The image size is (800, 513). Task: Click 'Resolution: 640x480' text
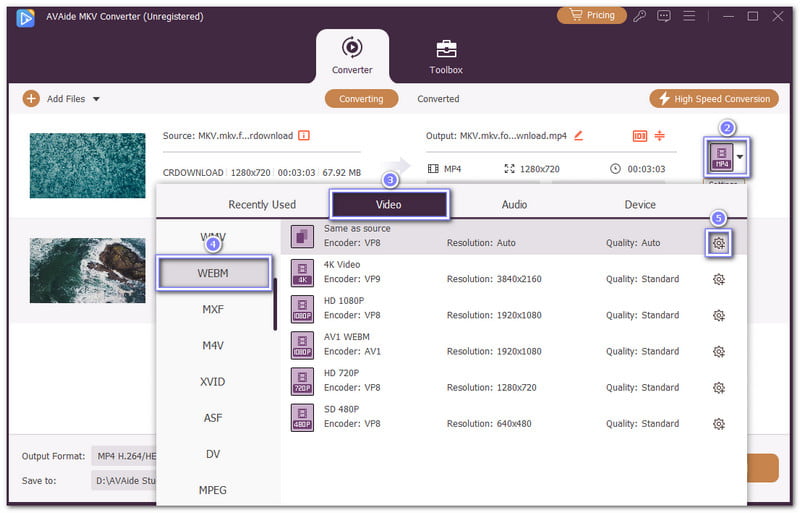489,424
